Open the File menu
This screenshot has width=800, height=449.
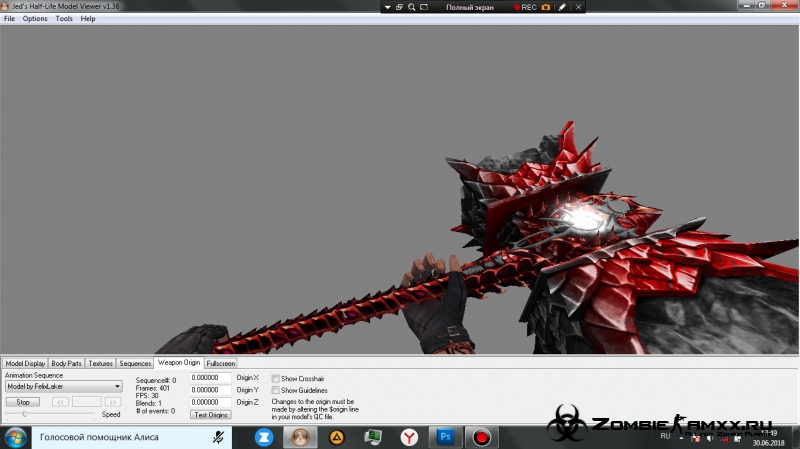coord(9,18)
